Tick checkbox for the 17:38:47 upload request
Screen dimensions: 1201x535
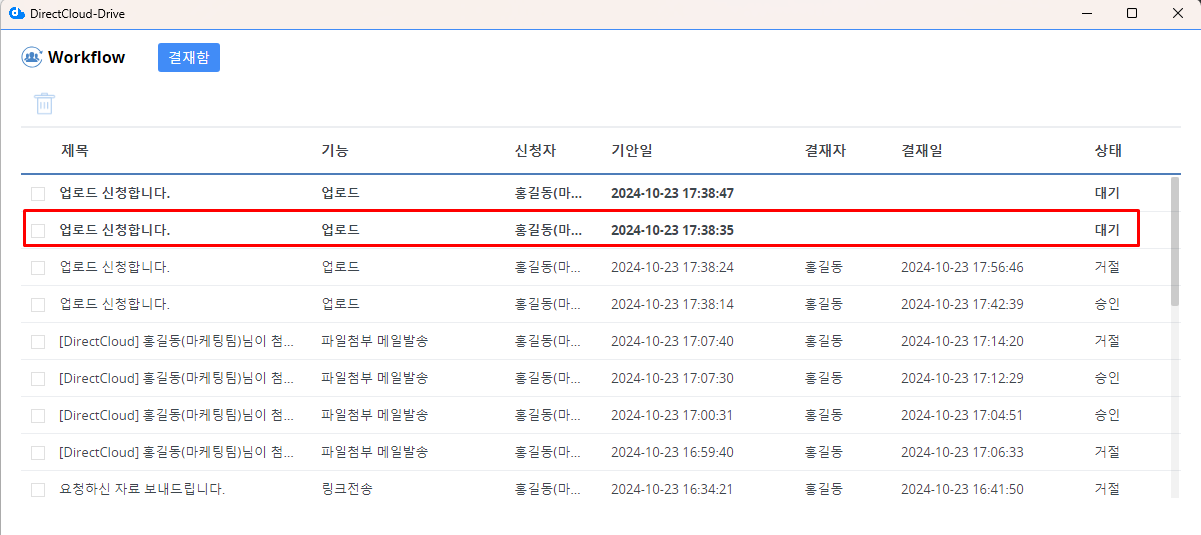(38, 193)
